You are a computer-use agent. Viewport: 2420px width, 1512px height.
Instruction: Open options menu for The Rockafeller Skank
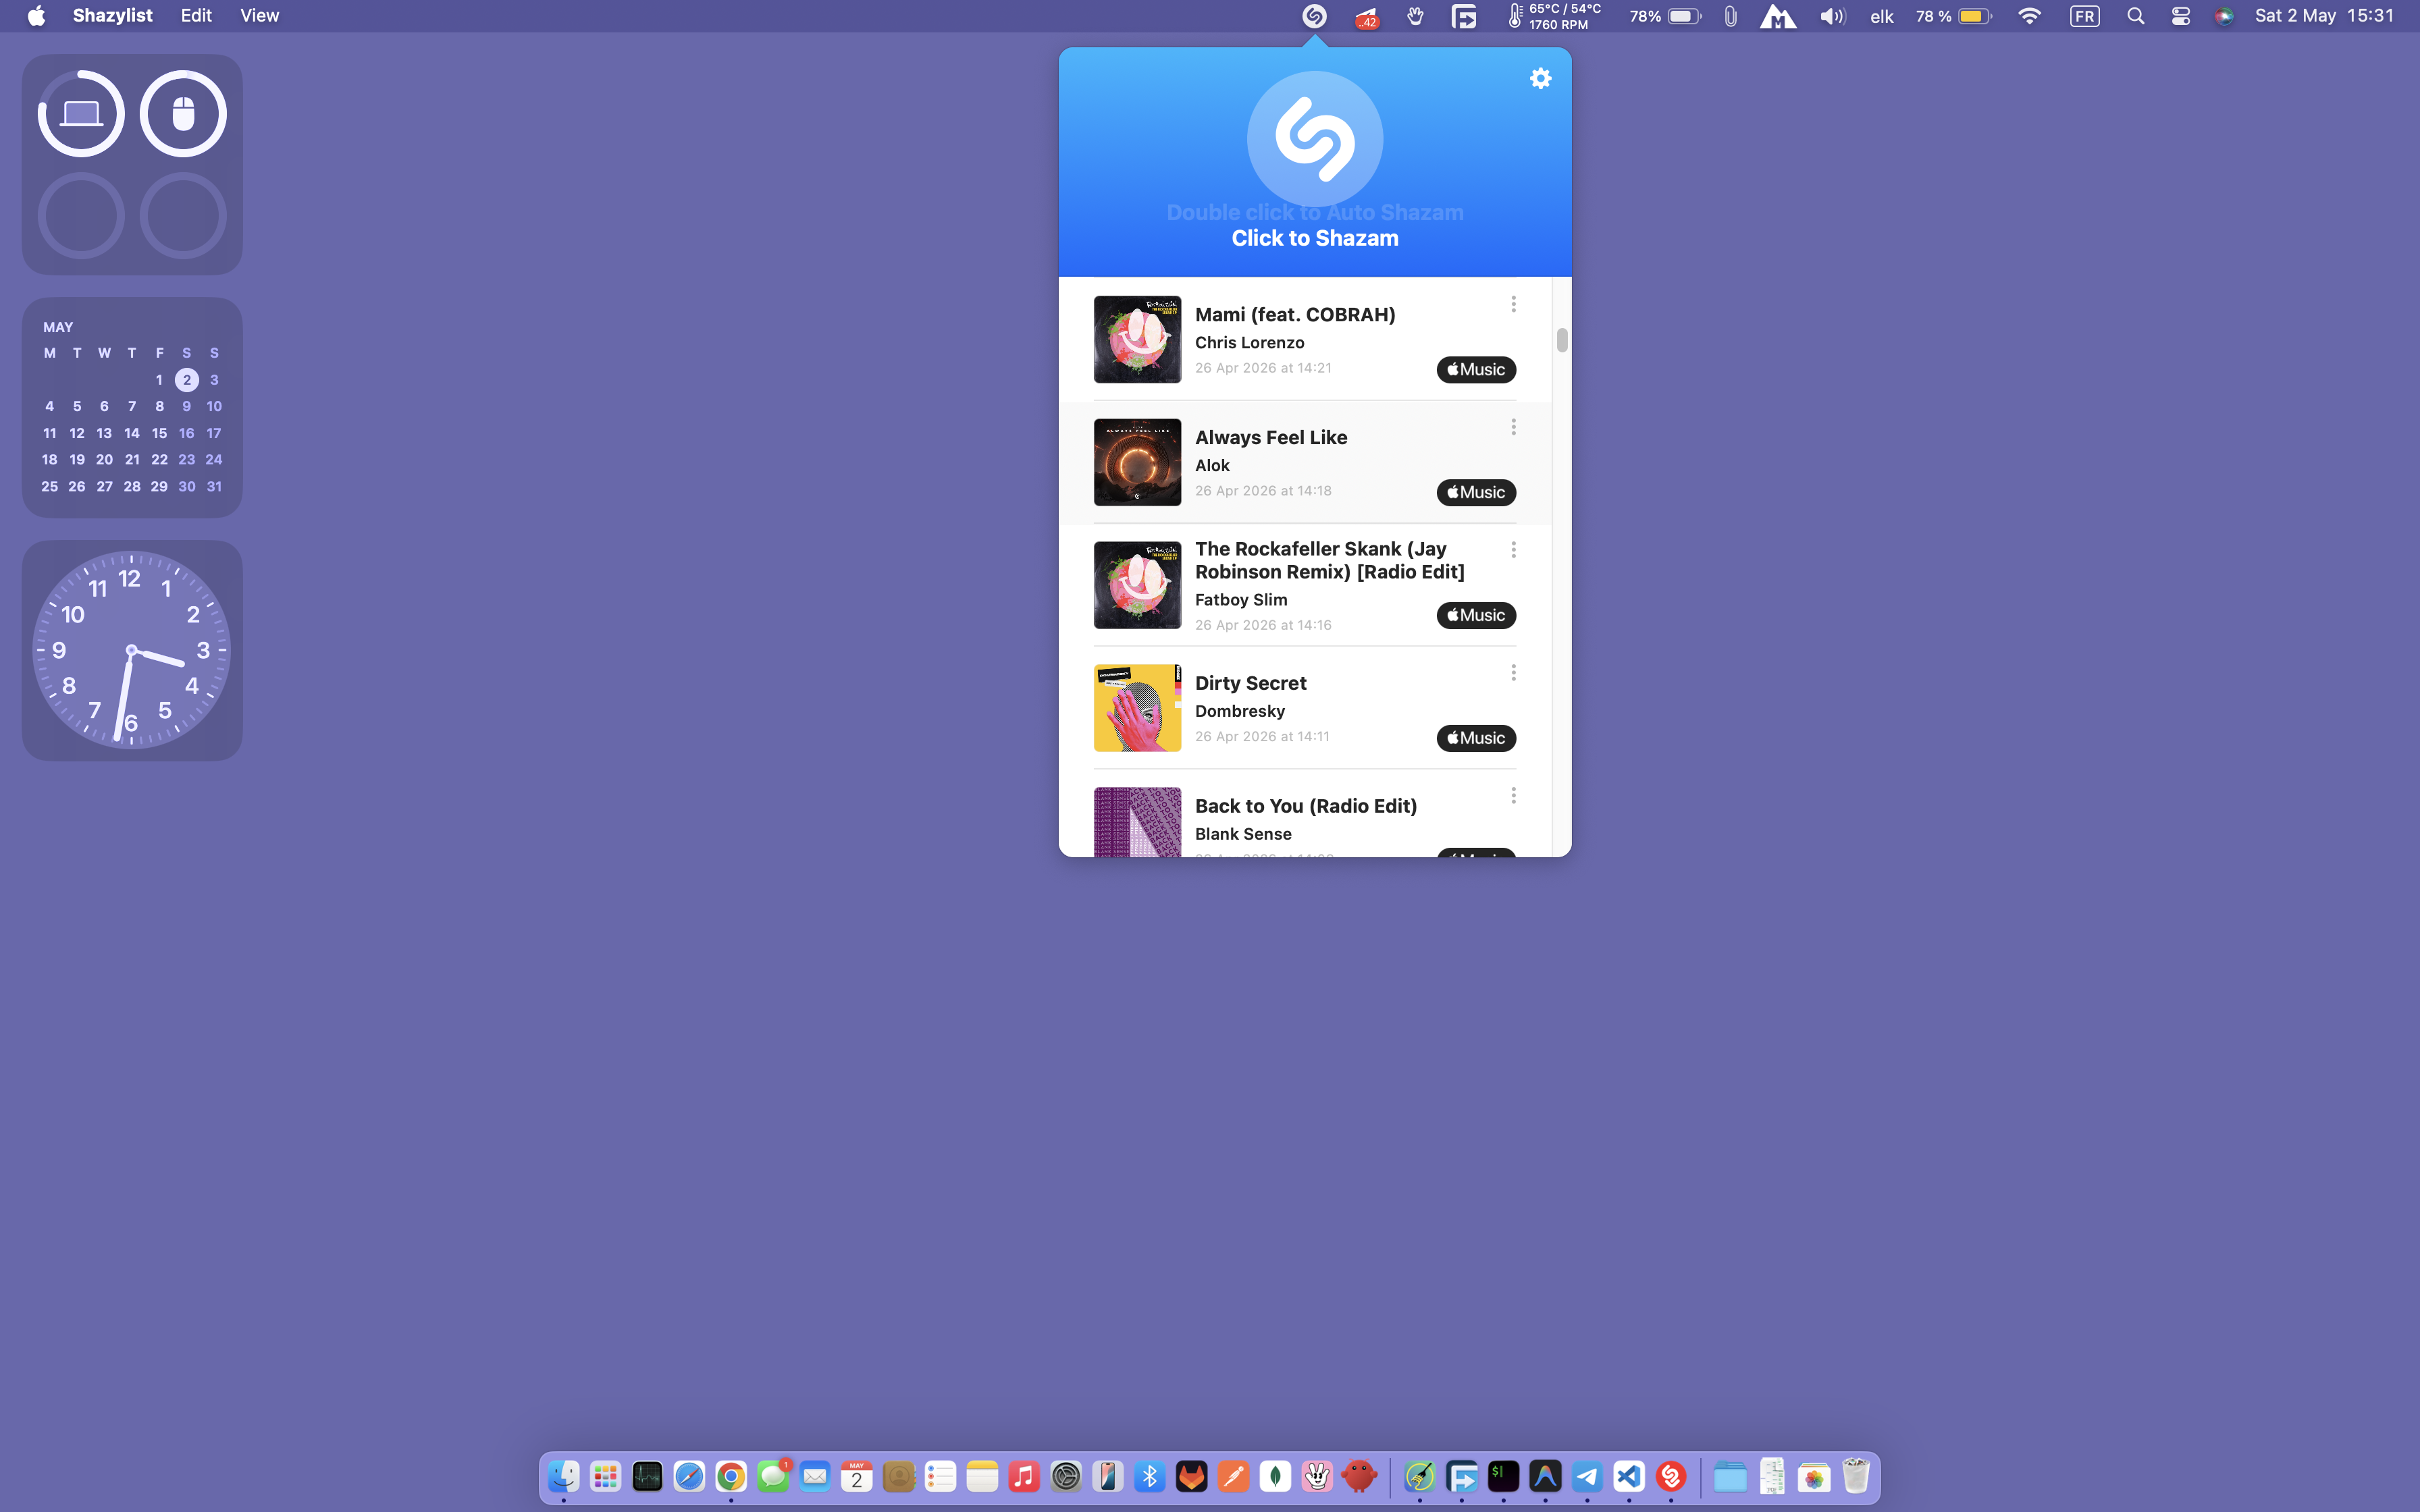(1513, 550)
